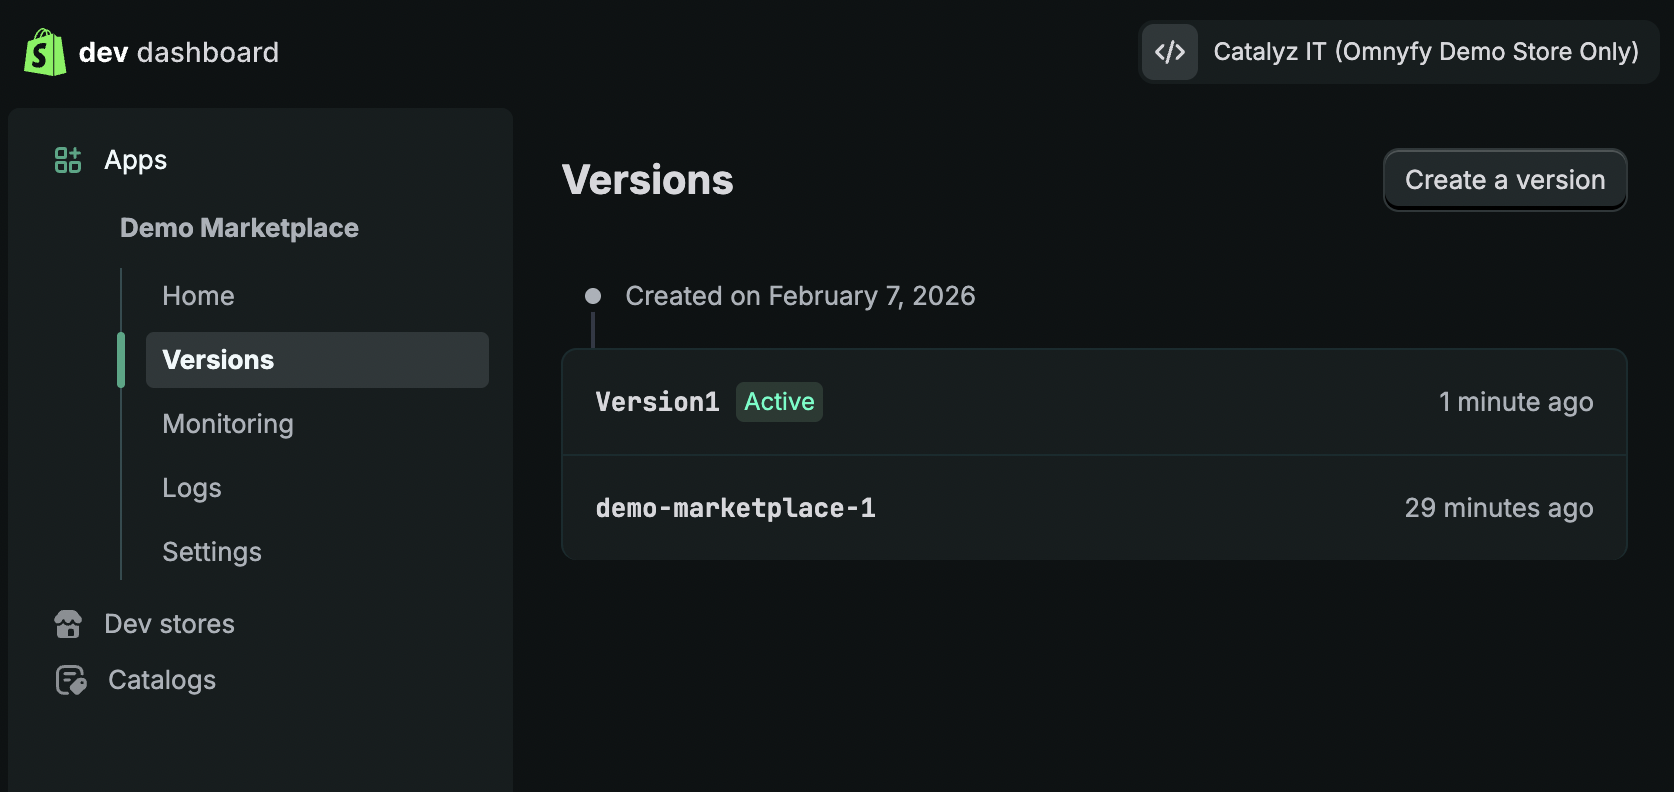Open the Version1 row
Screen dimensions: 1674x792
pos(1094,402)
